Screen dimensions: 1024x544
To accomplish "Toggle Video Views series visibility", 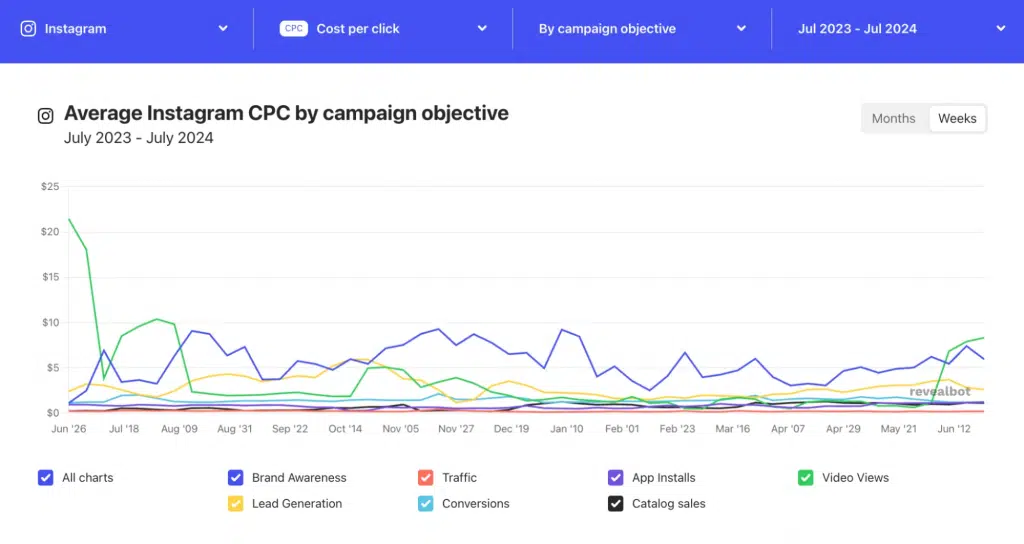I will coord(806,478).
